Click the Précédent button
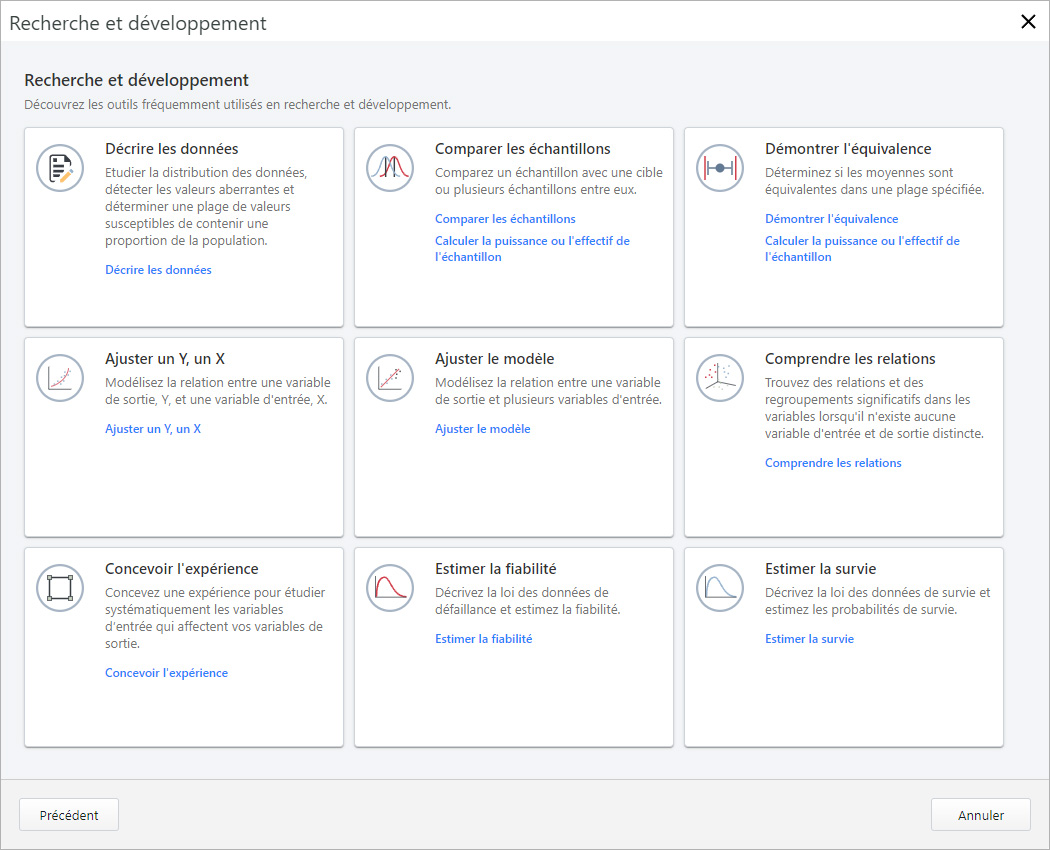 [x=68, y=814]
